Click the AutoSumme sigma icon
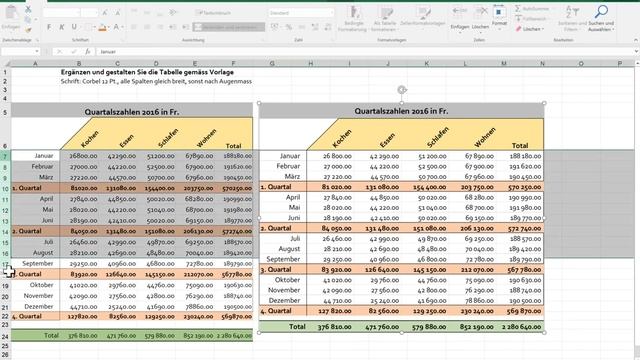The width and height of the screenshot is (640, 360). click(518, 9)
